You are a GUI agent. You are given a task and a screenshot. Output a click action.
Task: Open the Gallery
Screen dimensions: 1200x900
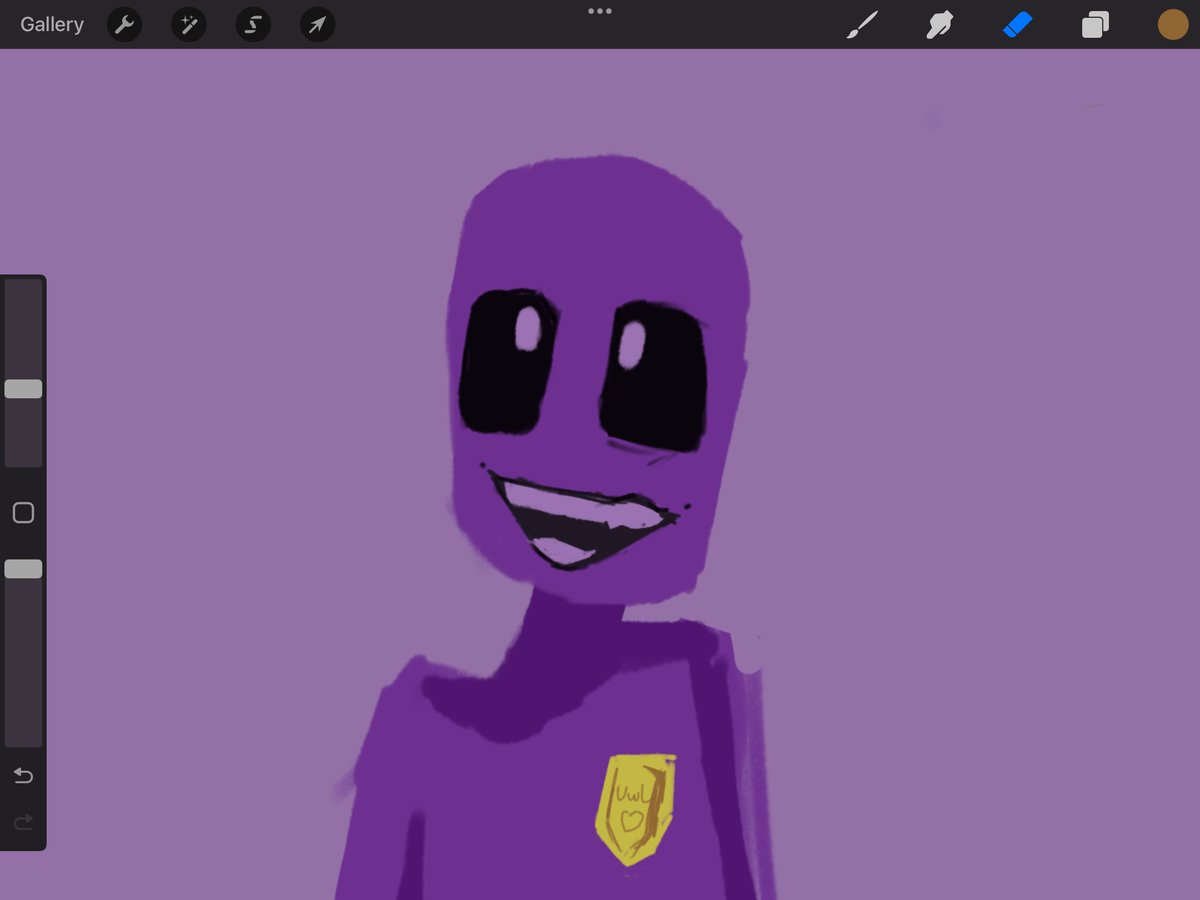click(x=52, y=24)
